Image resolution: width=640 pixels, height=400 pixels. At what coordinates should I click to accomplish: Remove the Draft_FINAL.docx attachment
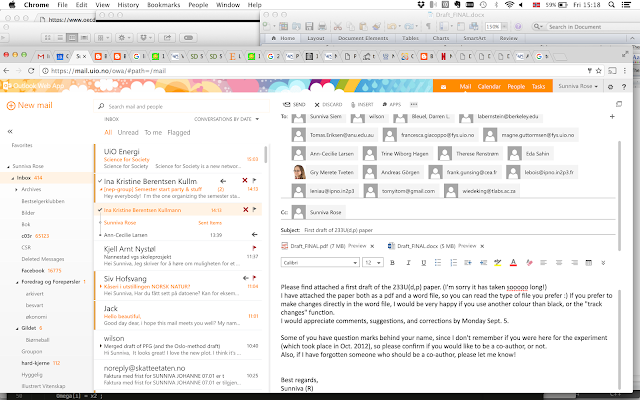point(482,246)
